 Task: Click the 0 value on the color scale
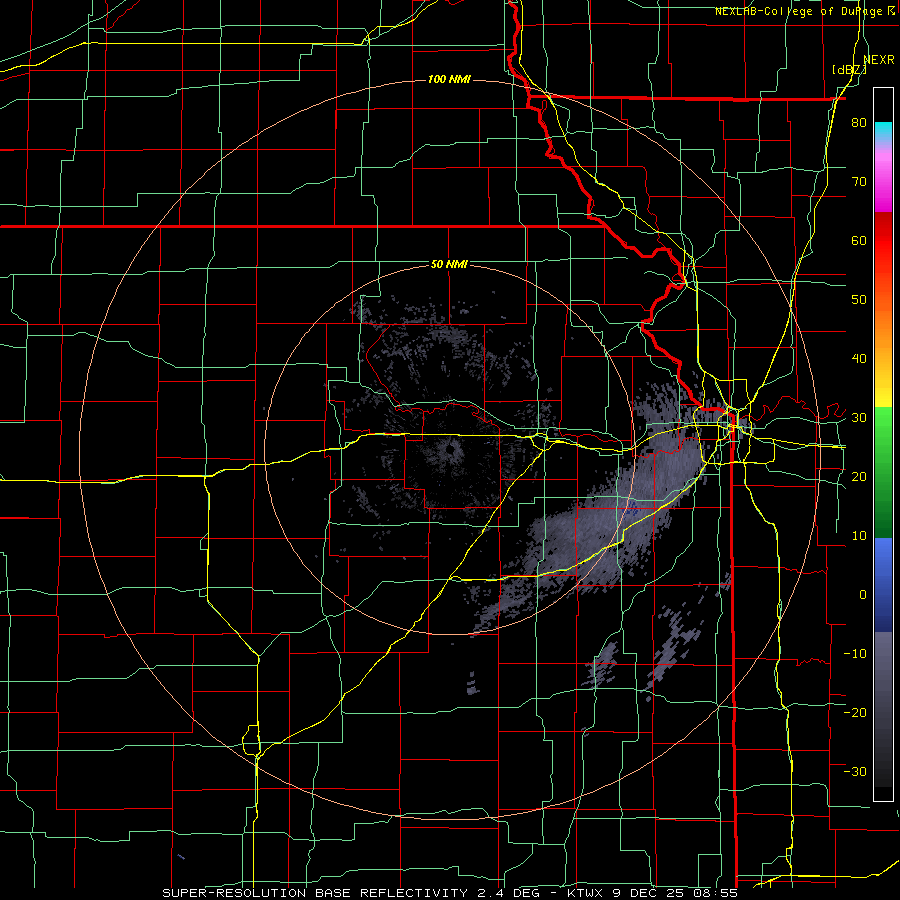pyautogui.click(x=863, y=595)
